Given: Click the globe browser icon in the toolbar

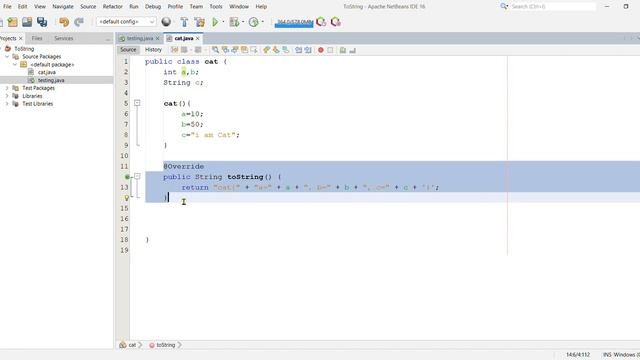Looking at the screenshot, I should click(x=166, y=22).
